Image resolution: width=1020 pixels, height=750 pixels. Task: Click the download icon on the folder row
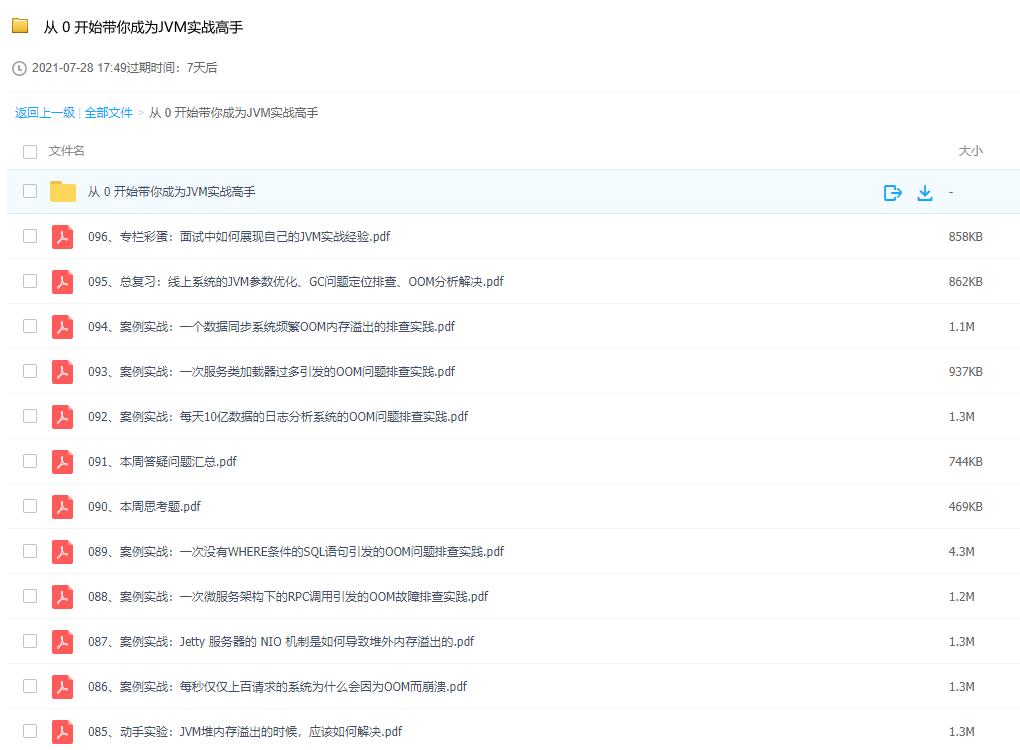[924, 192]
